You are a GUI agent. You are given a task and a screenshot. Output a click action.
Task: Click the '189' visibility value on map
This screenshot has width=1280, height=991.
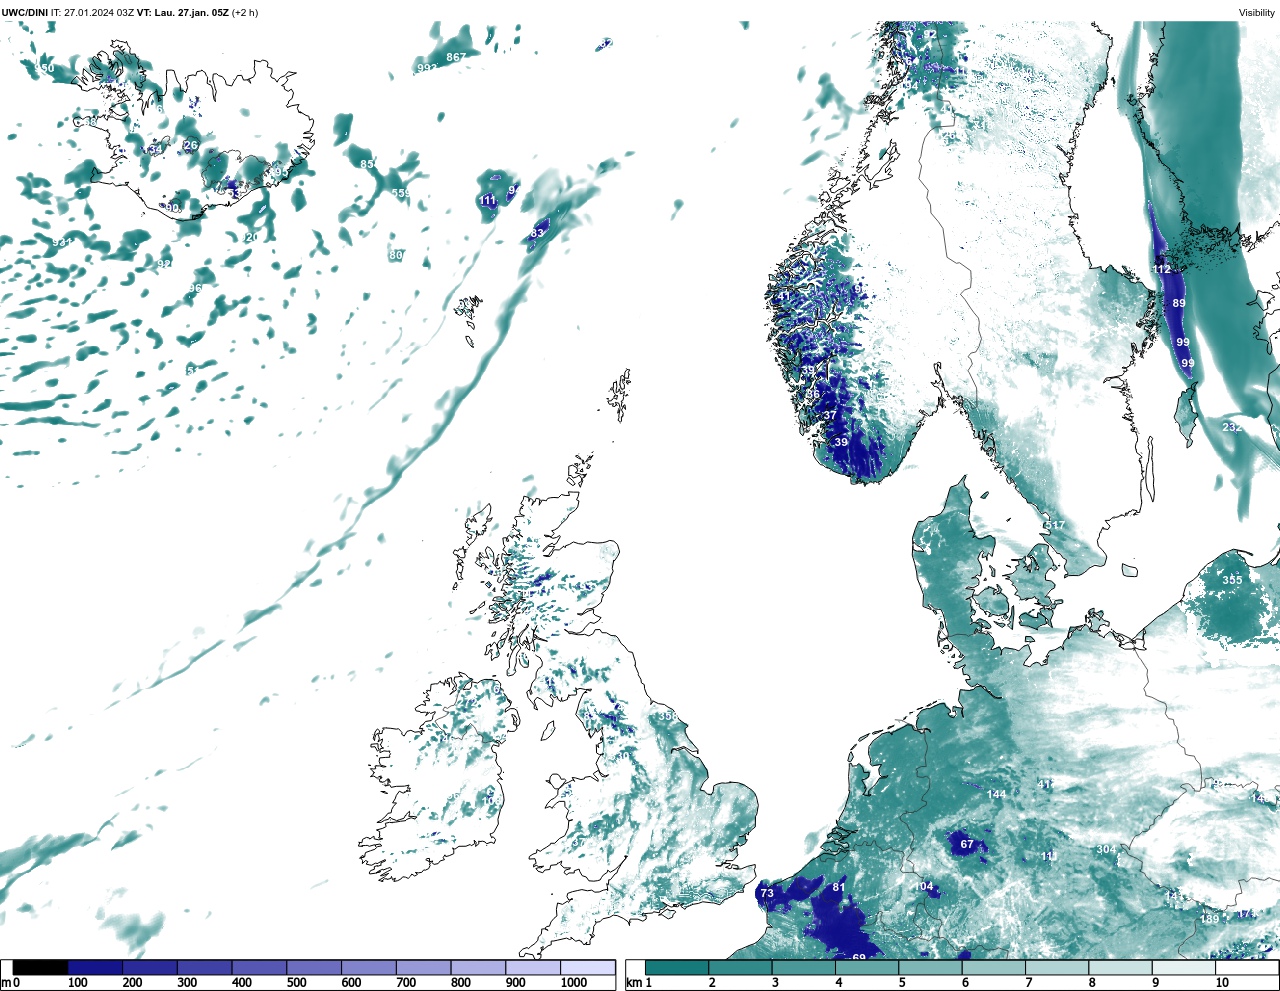coord(1209,919)
